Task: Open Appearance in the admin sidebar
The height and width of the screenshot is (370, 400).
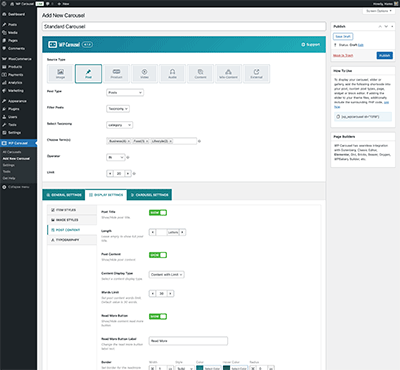Action: (x=17, y=101)
